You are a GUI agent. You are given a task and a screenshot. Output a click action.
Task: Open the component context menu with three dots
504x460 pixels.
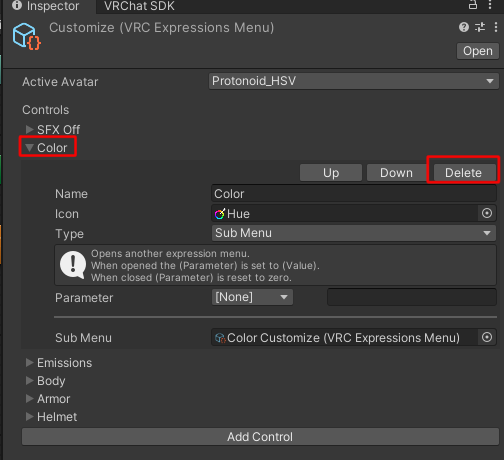pos(496,27)
